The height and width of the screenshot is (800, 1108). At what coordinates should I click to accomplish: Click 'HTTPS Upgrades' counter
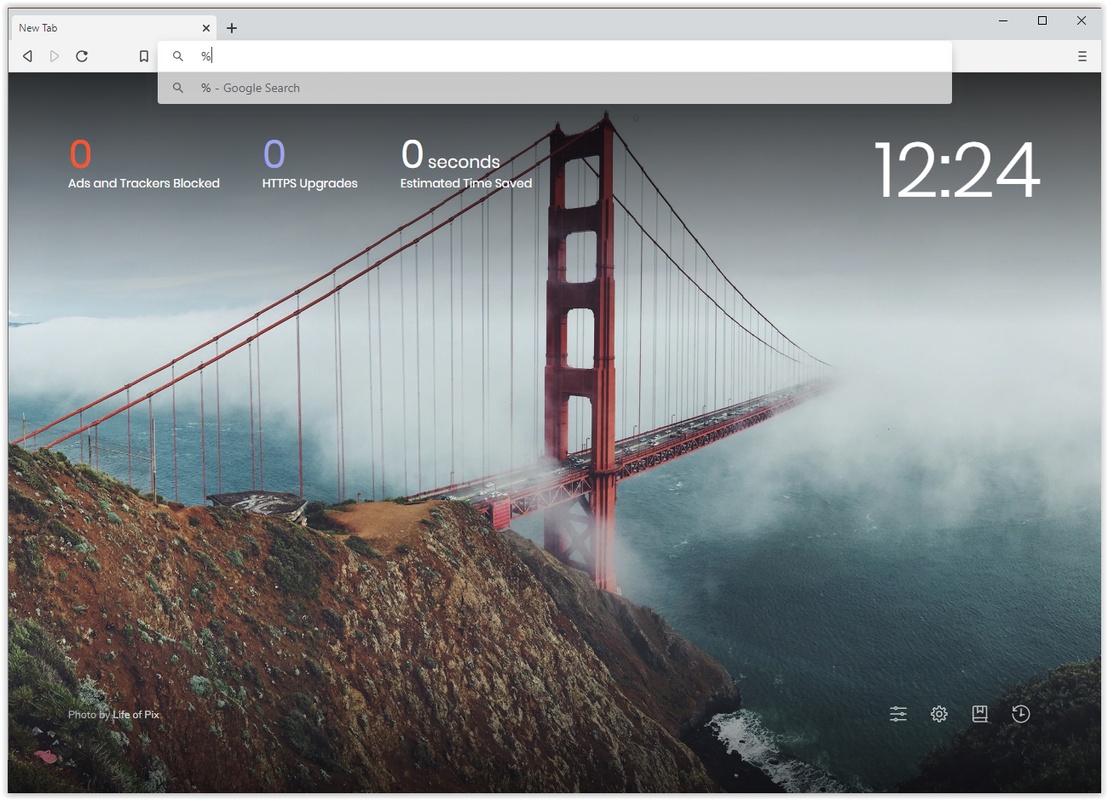point(310,165)
